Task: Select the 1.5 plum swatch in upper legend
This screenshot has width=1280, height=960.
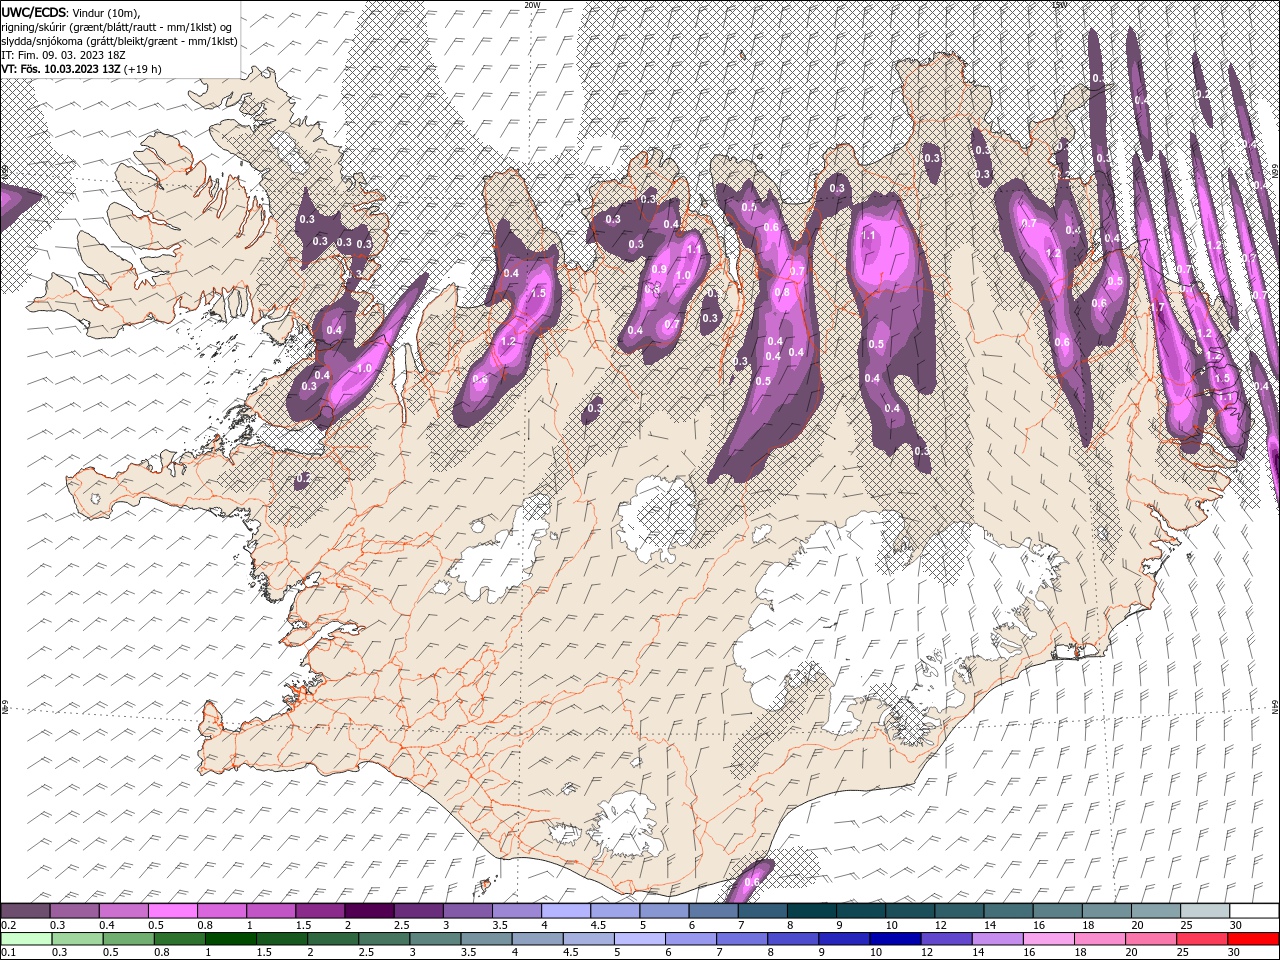Action: 320,911
